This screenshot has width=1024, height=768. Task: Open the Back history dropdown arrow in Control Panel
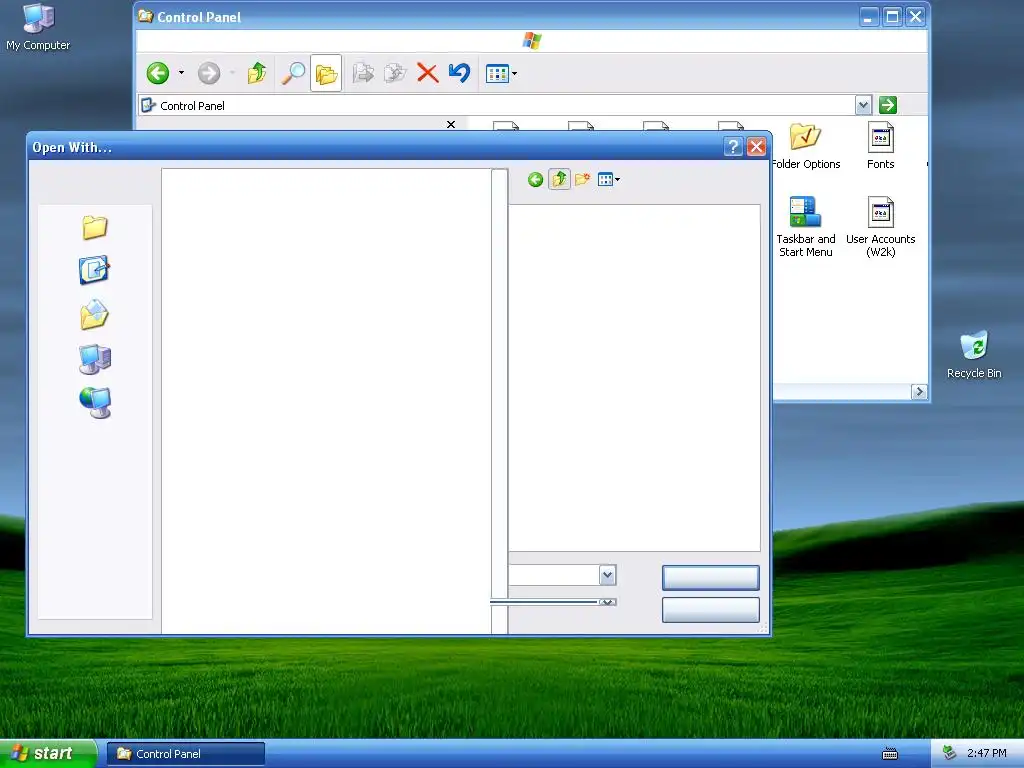coord(182,73)
